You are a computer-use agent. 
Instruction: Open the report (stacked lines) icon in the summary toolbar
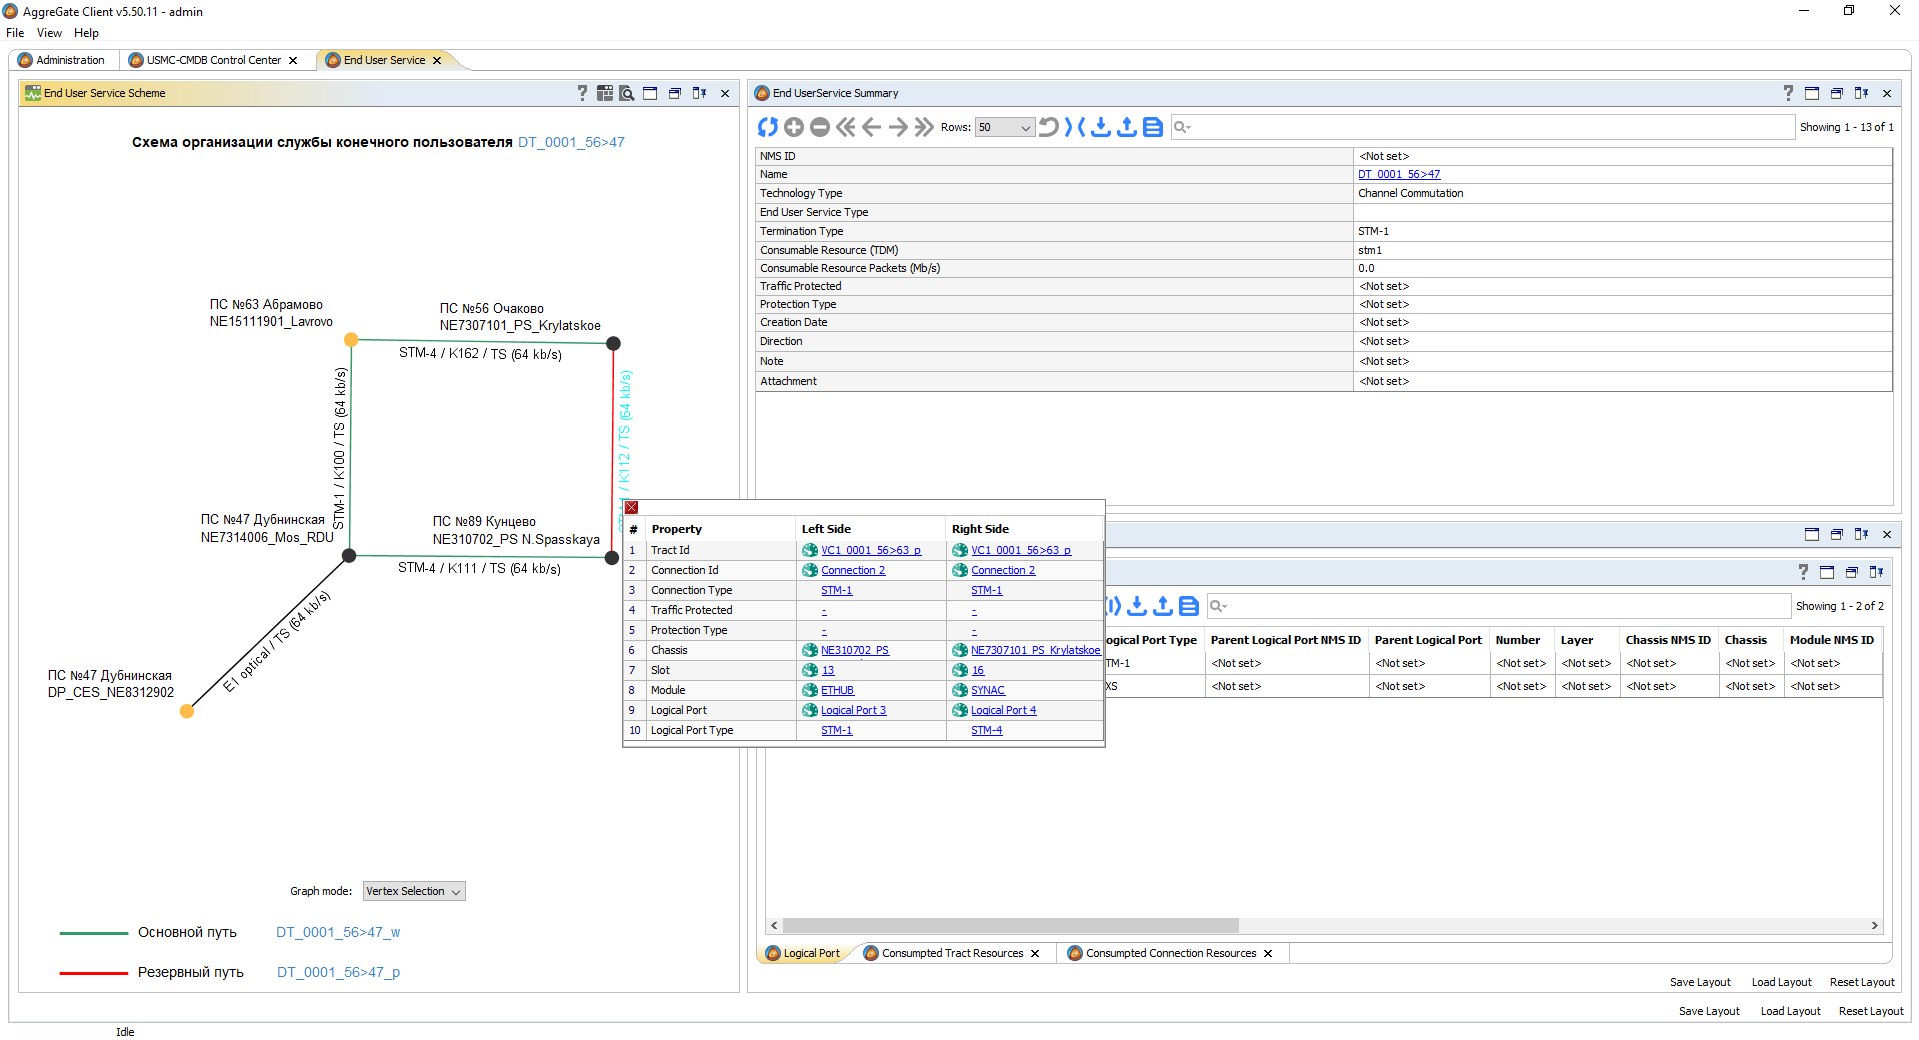(1153, 127)
